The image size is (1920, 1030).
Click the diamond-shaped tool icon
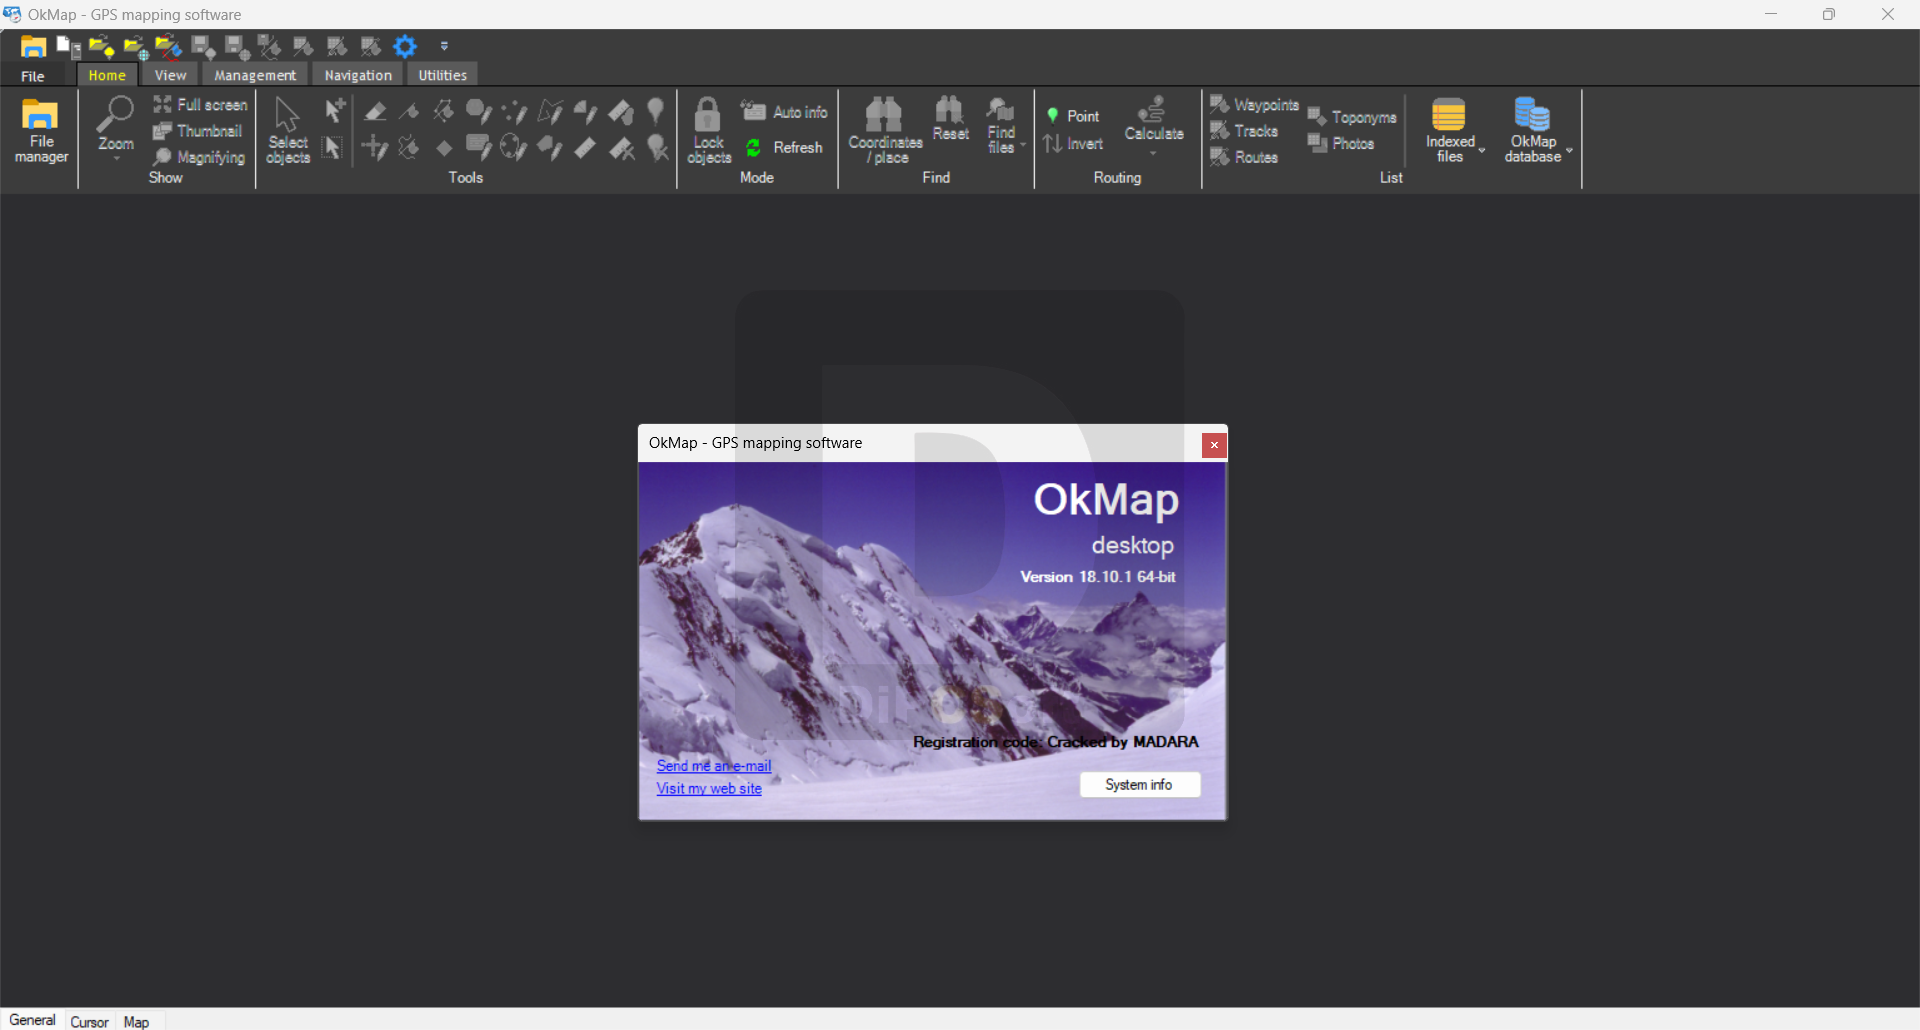click(x=444, y=148)
